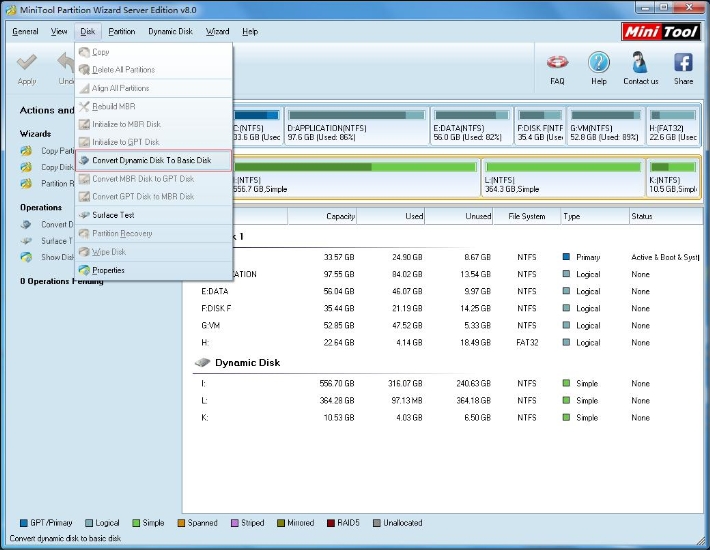The image size is (710, 550).
Task: Click the RAID5 dark red legend swatch
Action: tap(331, 523)
